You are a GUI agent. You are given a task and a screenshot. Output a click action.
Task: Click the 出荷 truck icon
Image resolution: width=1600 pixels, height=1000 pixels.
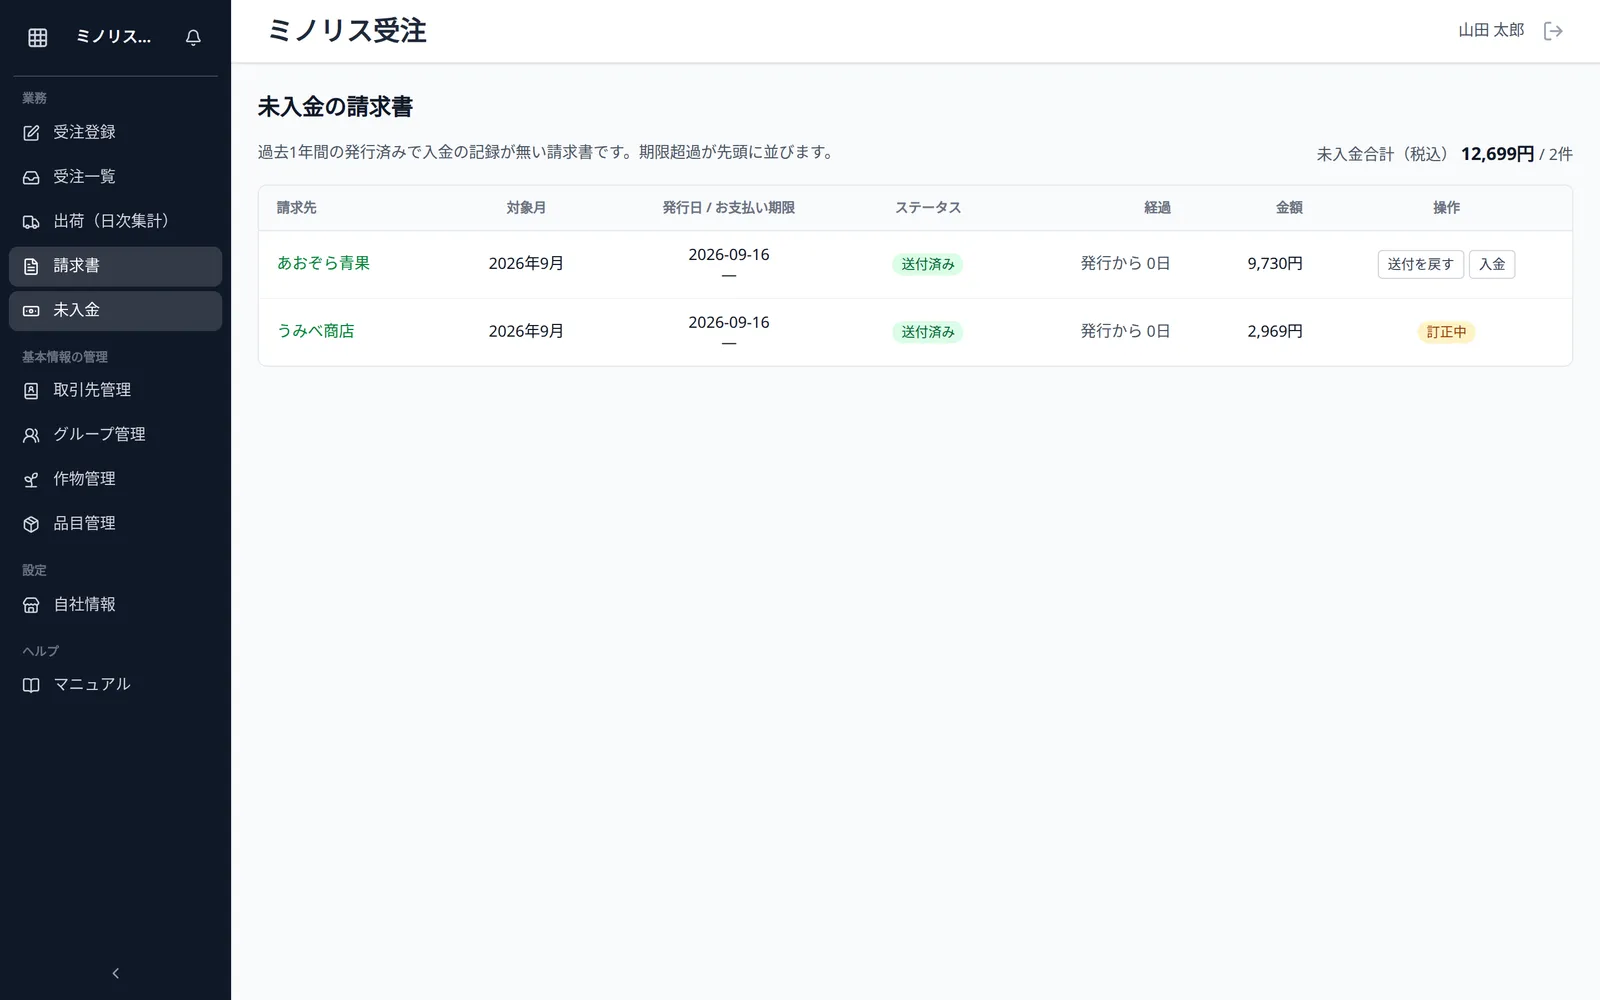pos(31,222)
